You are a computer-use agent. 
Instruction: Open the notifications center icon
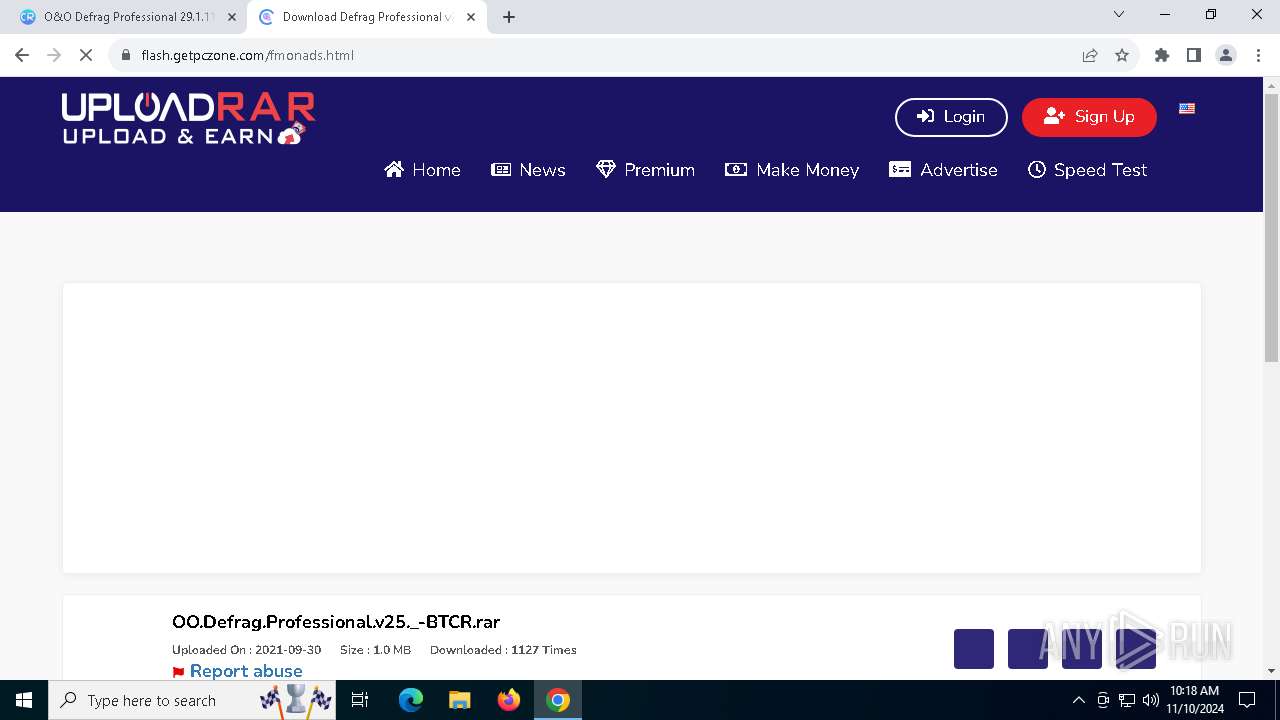tap(1247, 700)
